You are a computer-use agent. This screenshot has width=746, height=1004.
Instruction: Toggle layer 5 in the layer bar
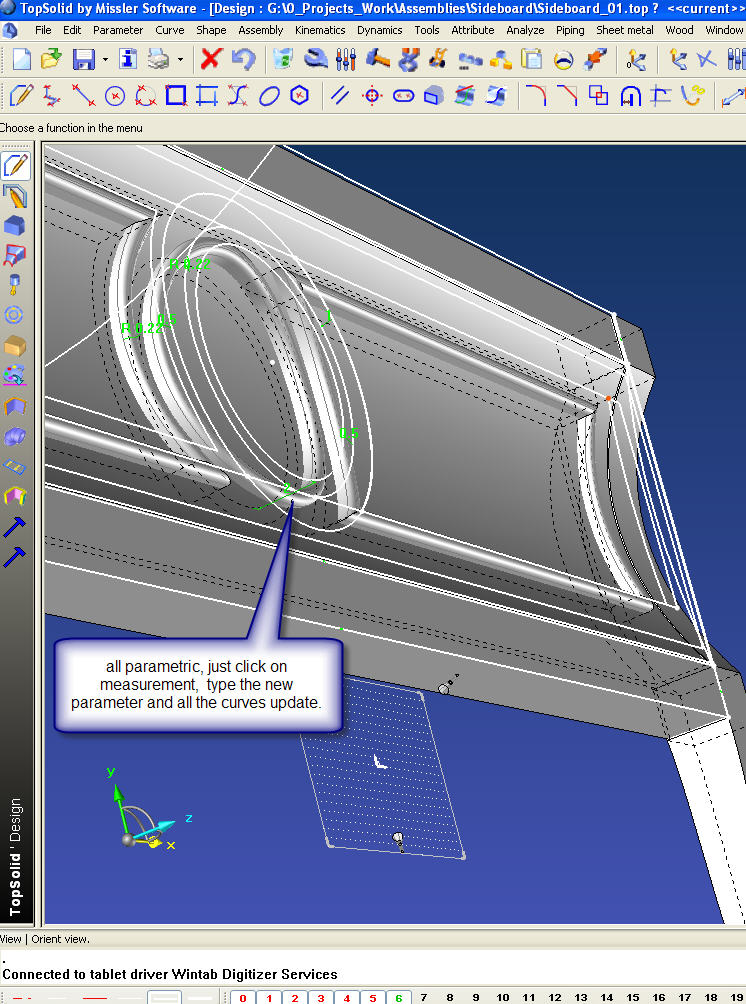[373, 998]
